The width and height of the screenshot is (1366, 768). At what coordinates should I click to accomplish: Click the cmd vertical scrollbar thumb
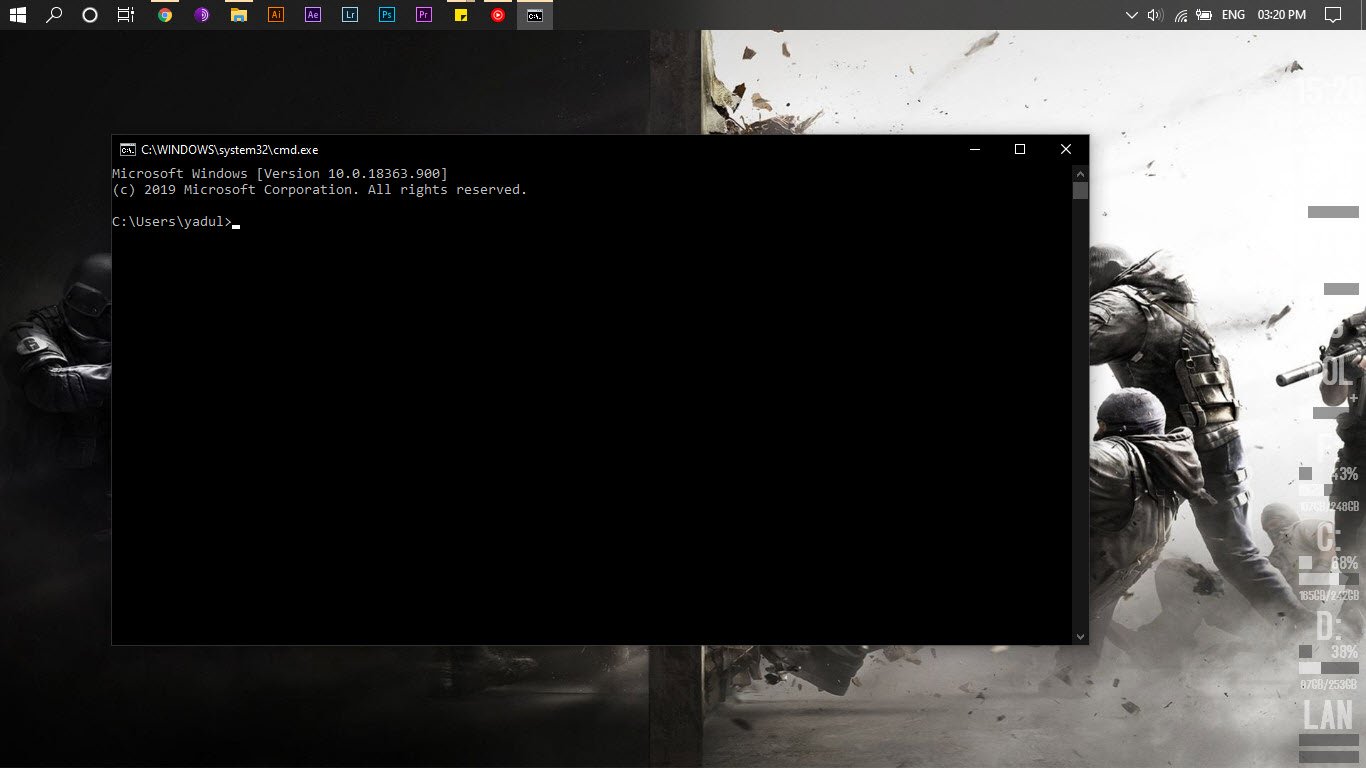tap(1080, 191)
